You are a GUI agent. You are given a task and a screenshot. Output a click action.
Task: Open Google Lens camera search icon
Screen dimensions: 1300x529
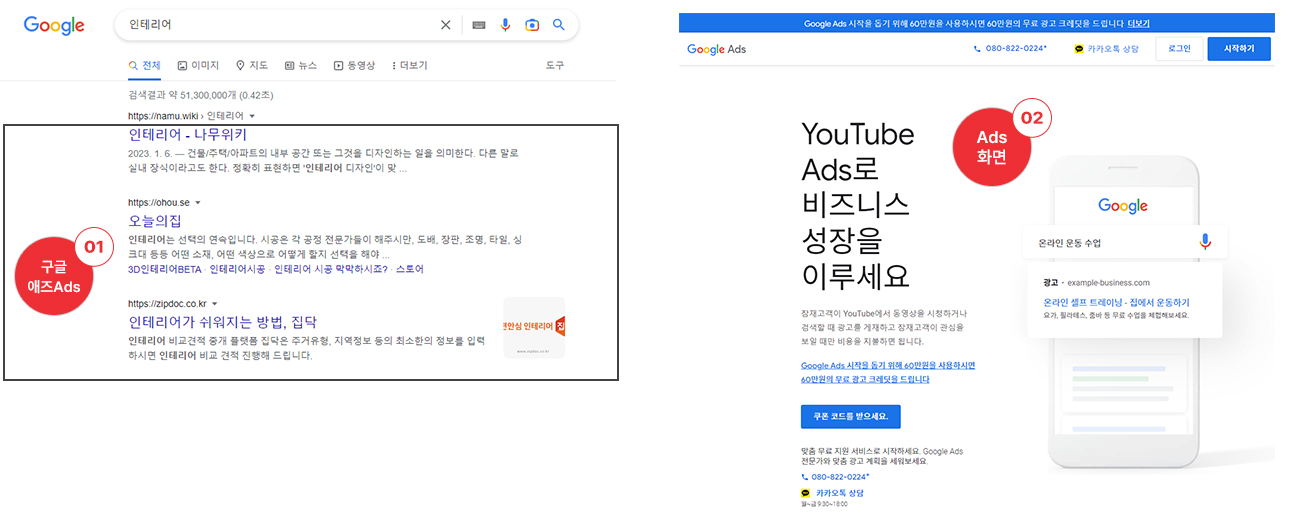(532, 25)
